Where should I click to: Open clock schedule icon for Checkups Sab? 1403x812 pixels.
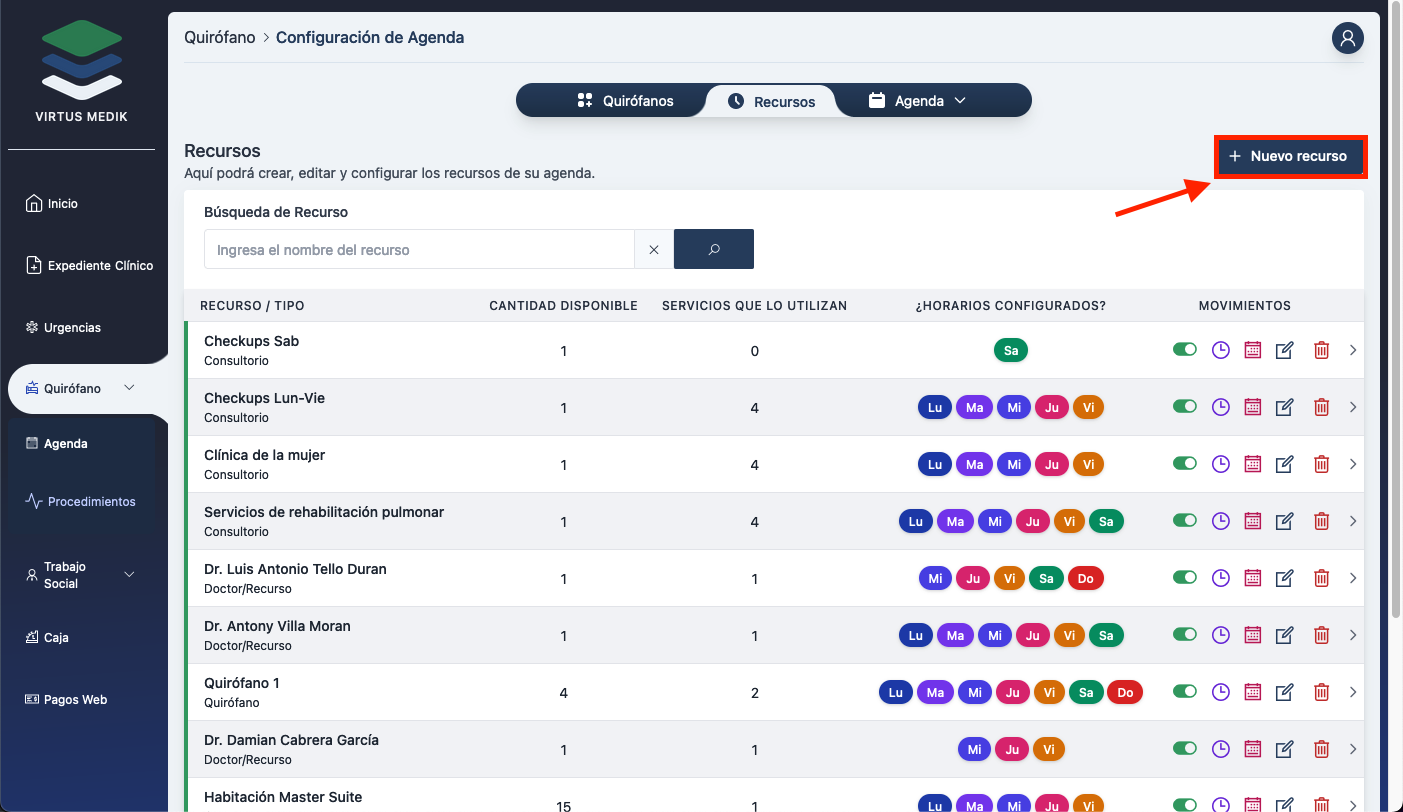1220,350
